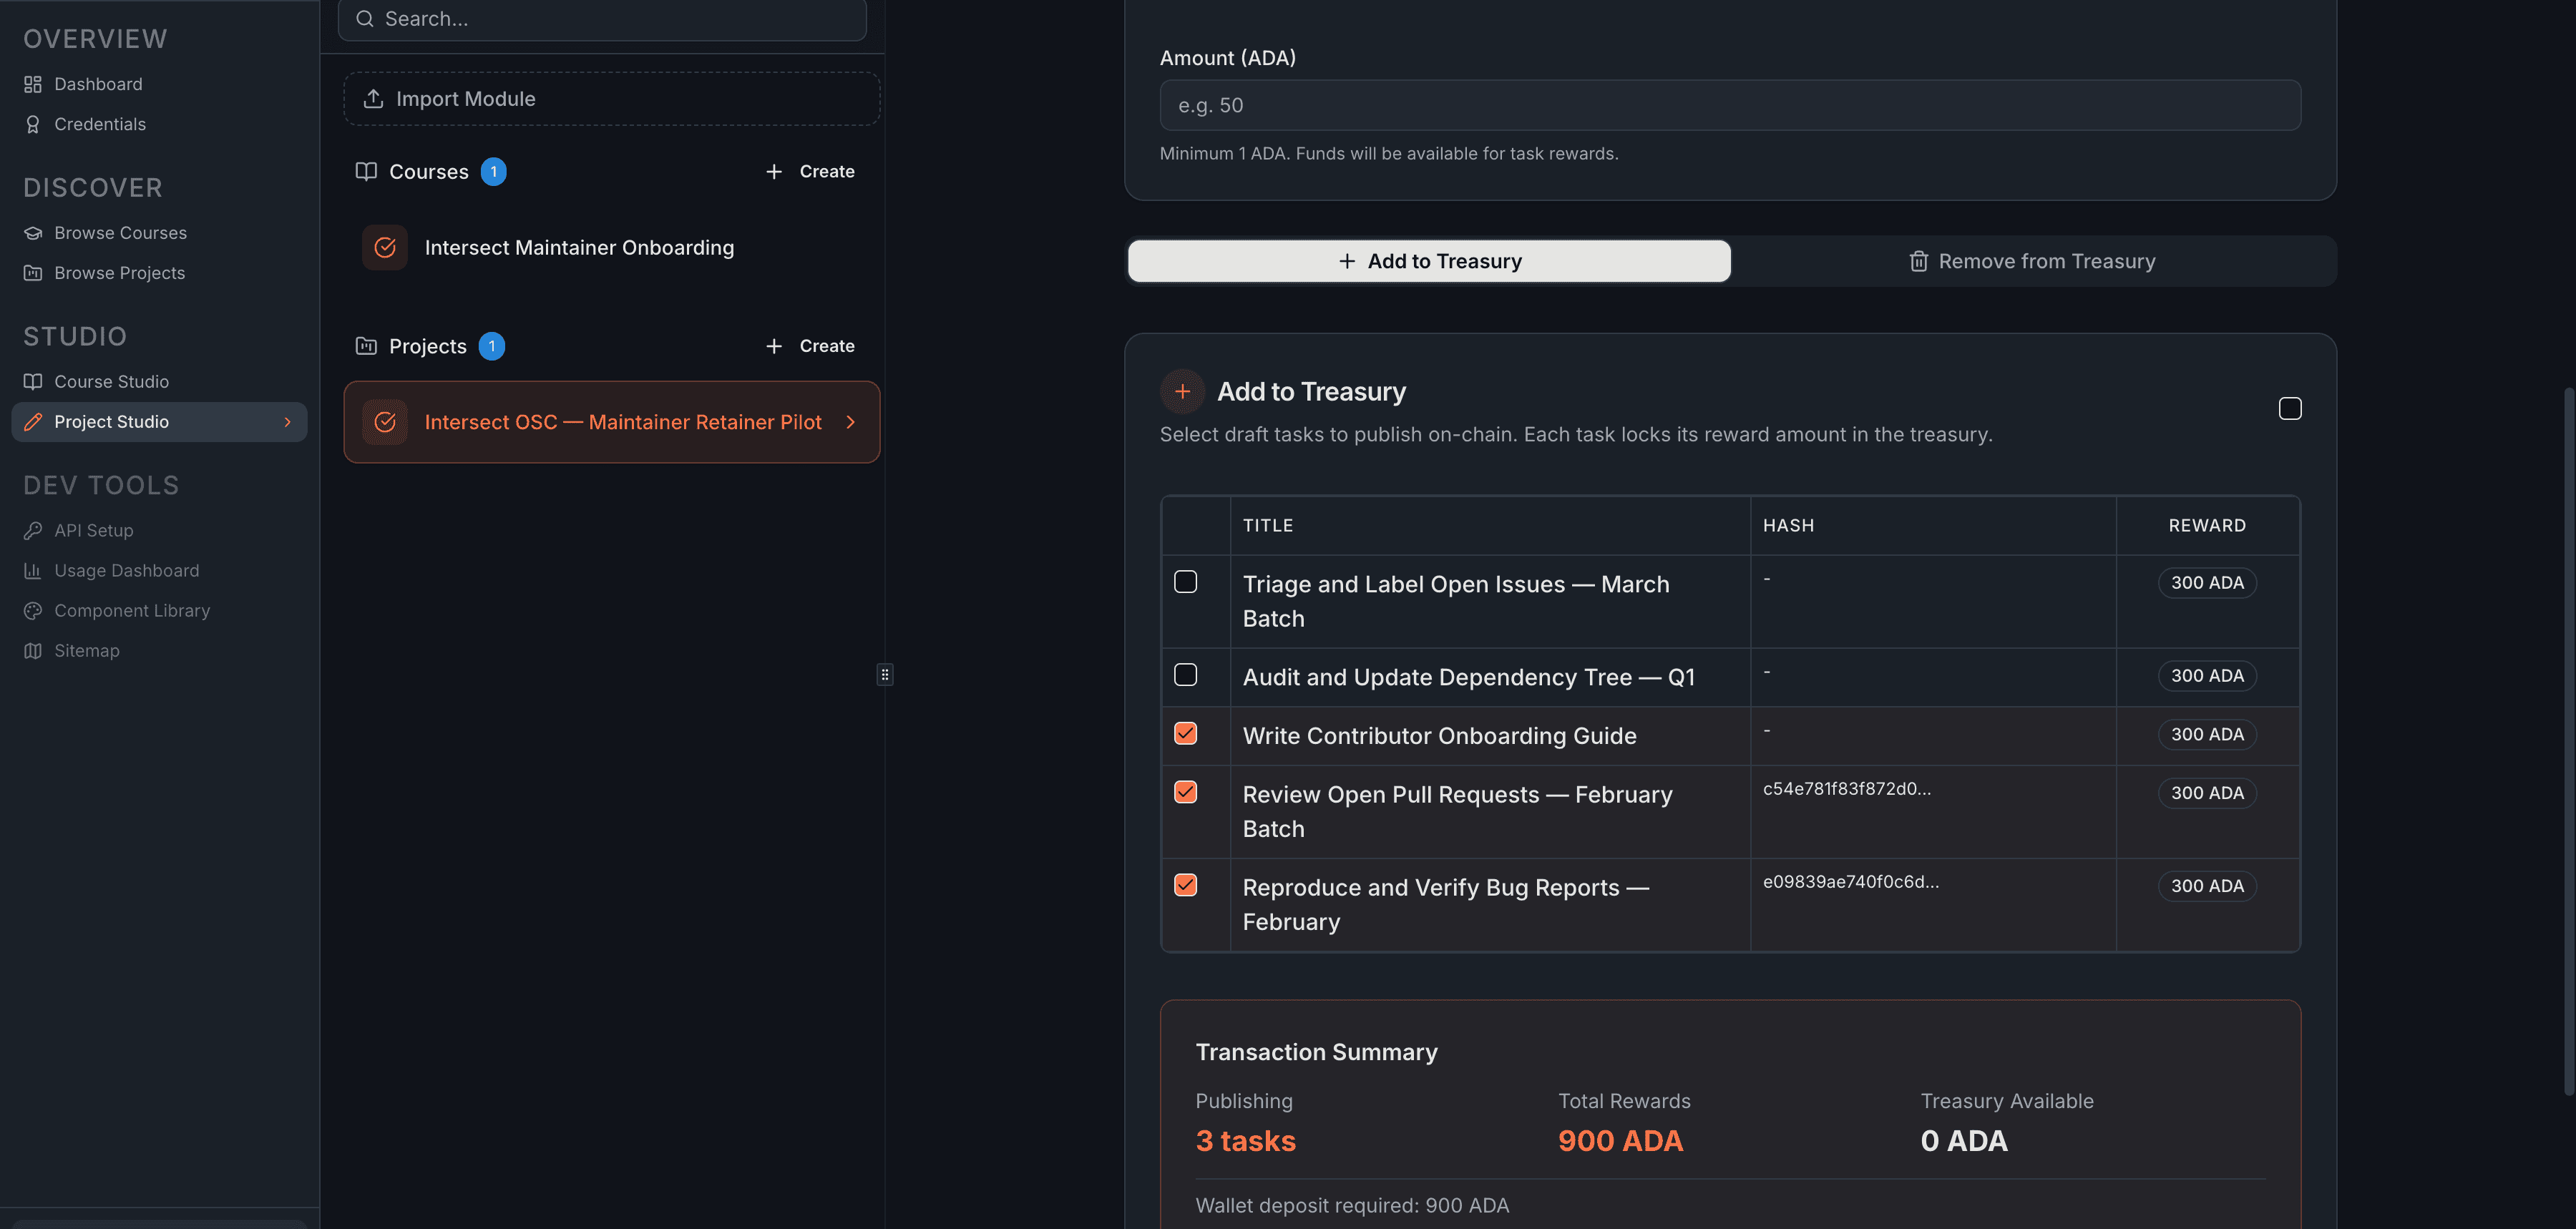Create a new project

tap(810, 346)
